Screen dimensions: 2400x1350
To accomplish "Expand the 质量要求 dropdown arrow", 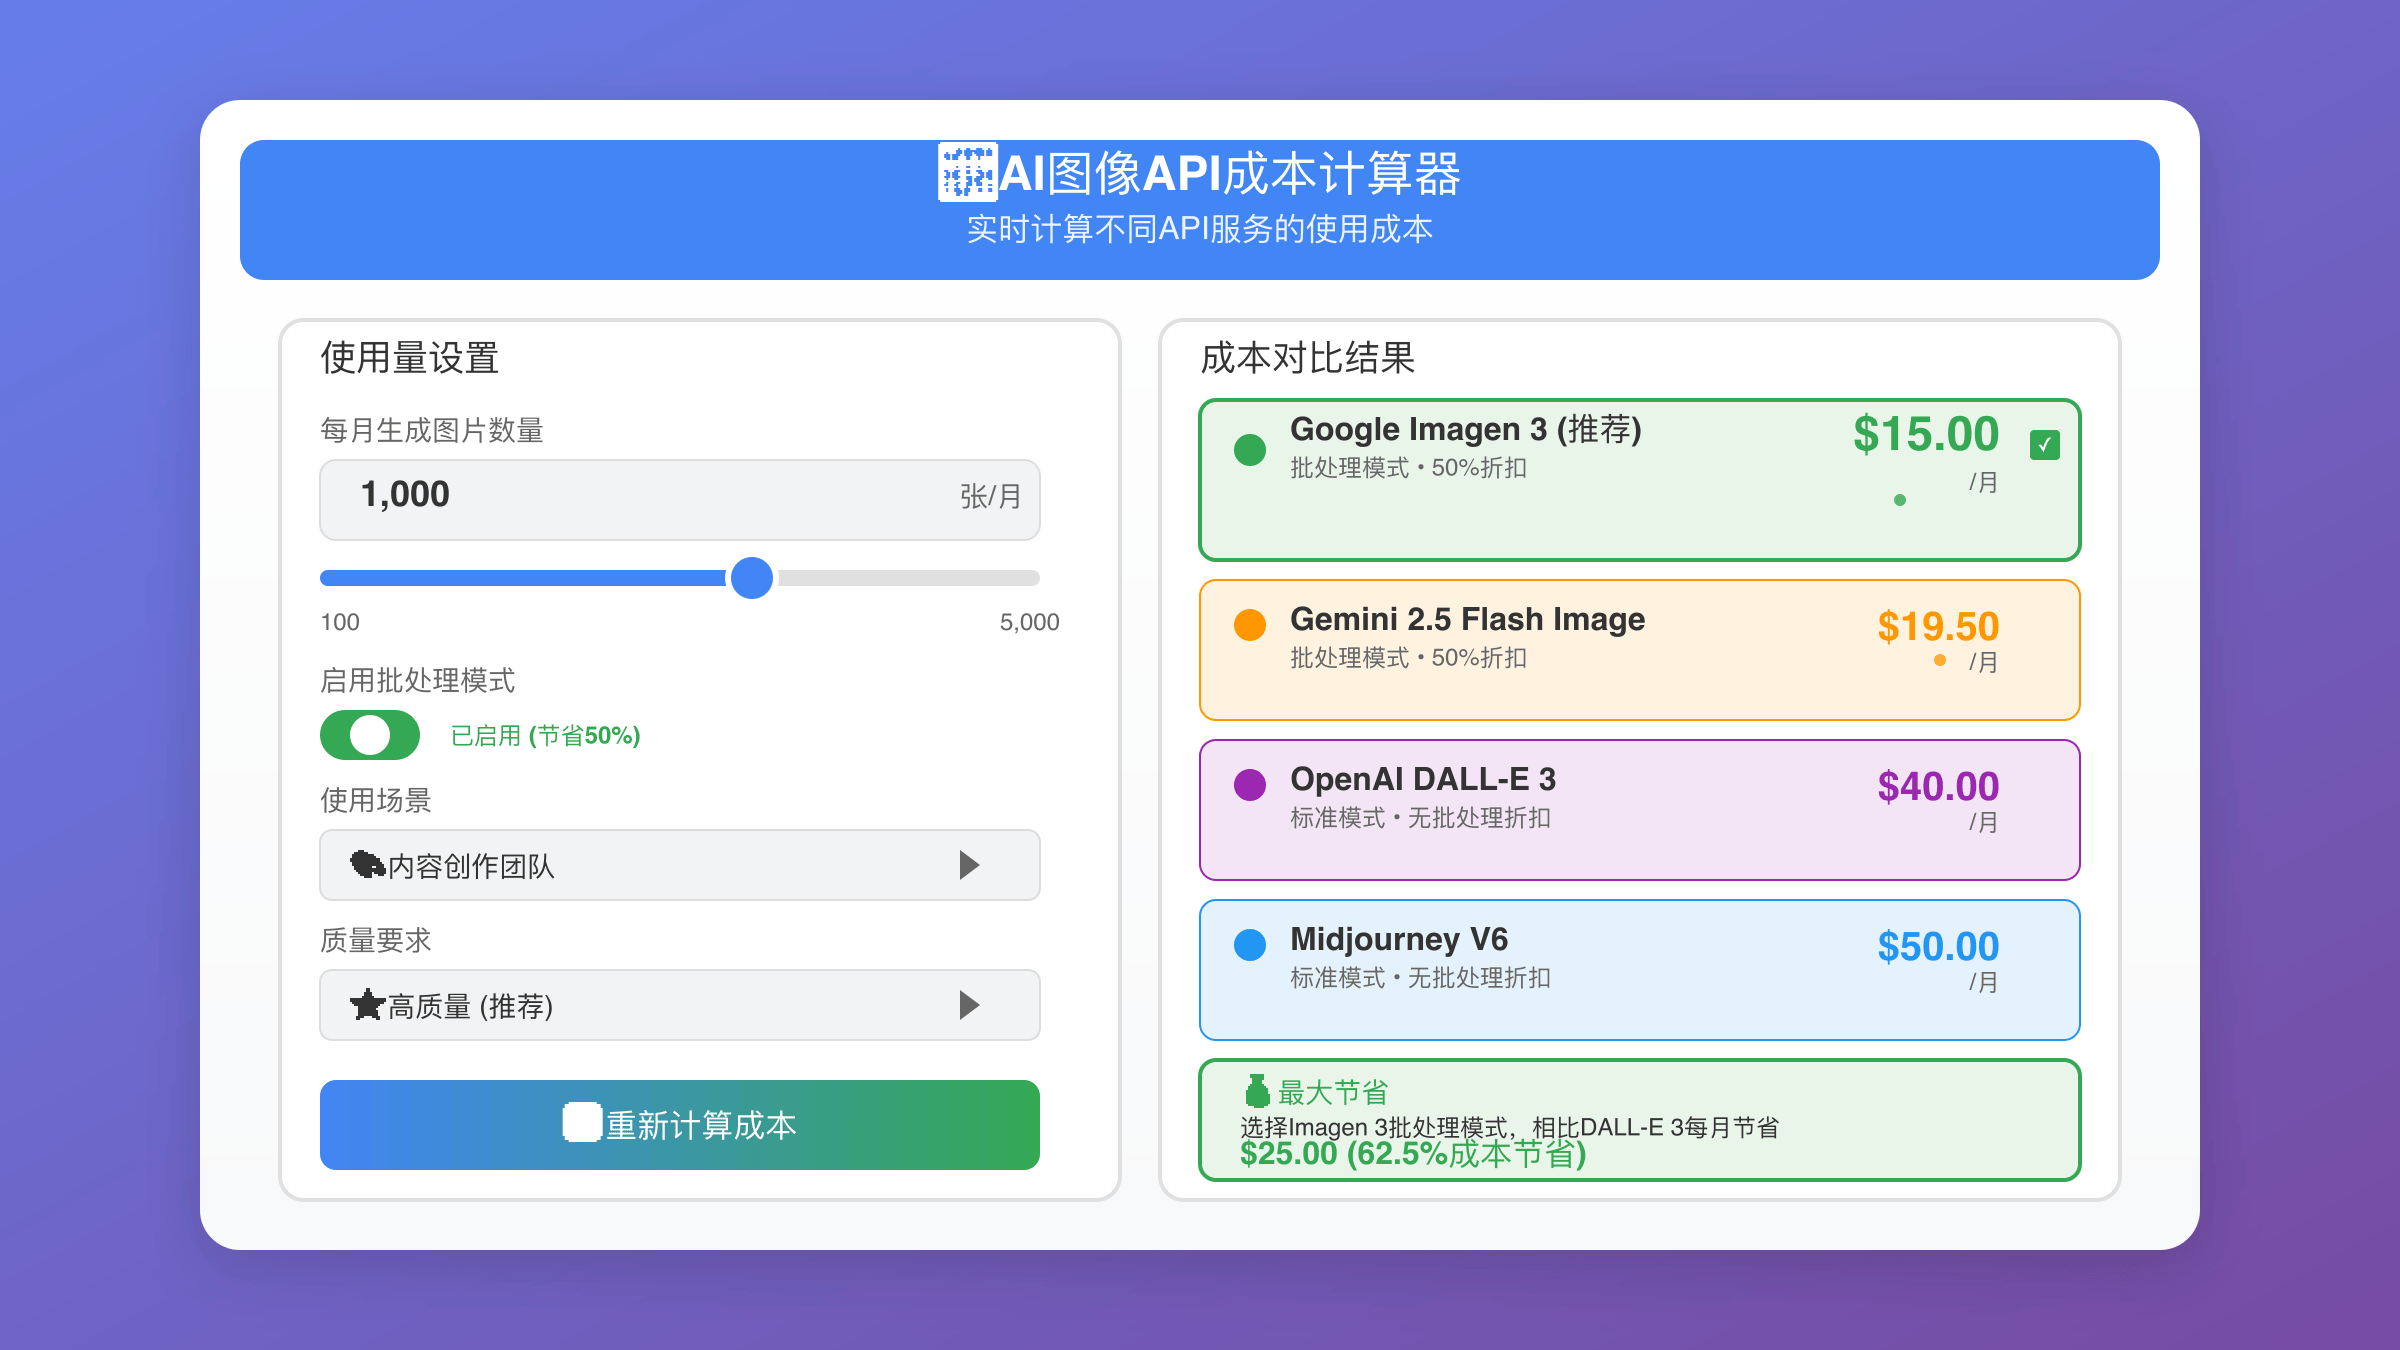I will [x=969, y=1005].
